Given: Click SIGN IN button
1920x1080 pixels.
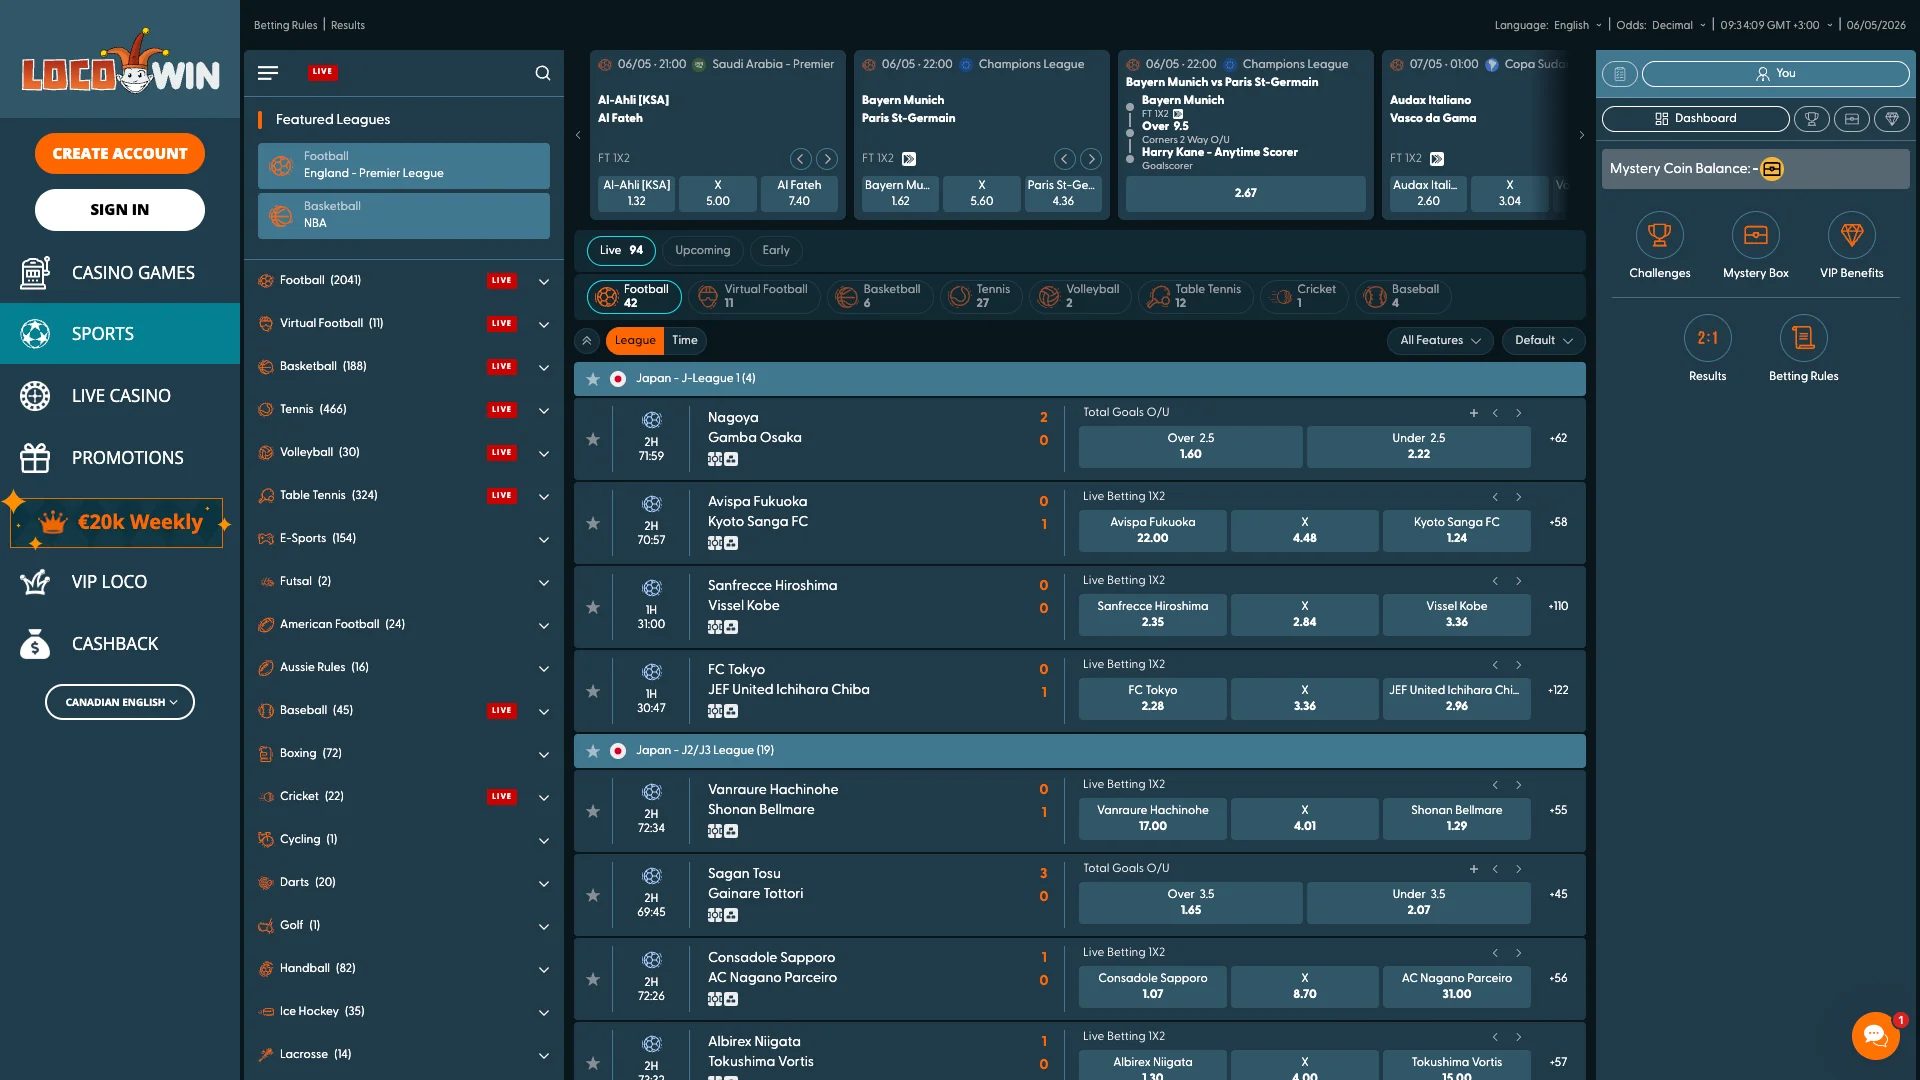Looking at the screenshot, I should (120, 210).
